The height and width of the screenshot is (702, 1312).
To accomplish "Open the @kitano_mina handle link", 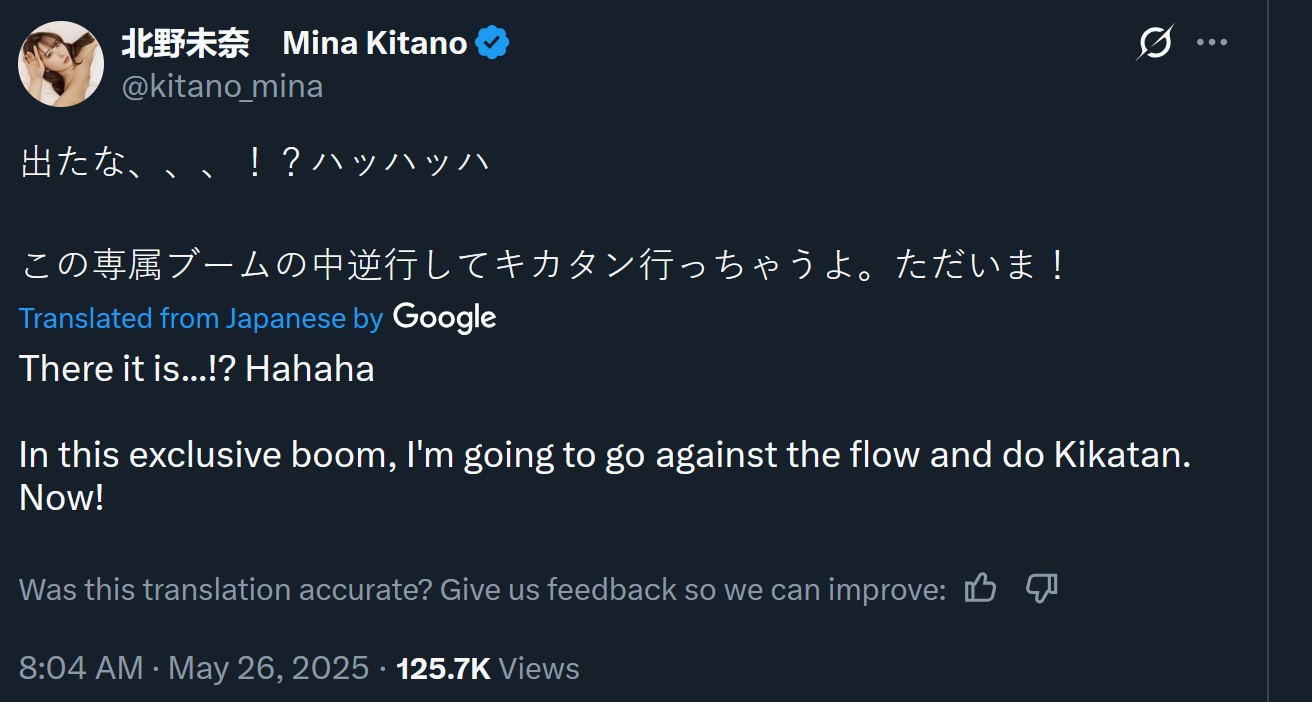I will point(222,87).
